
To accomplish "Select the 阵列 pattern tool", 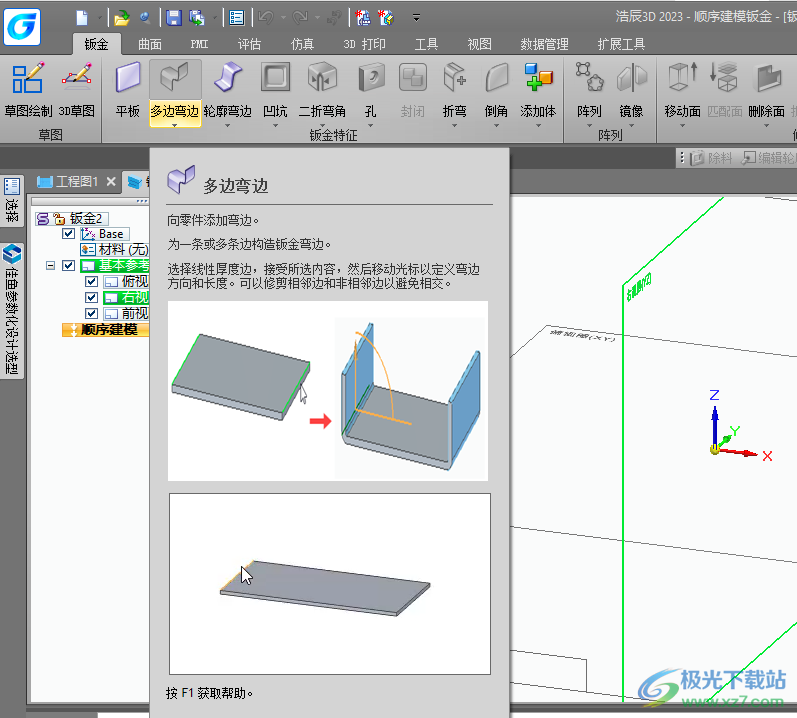I will (589, 90).
